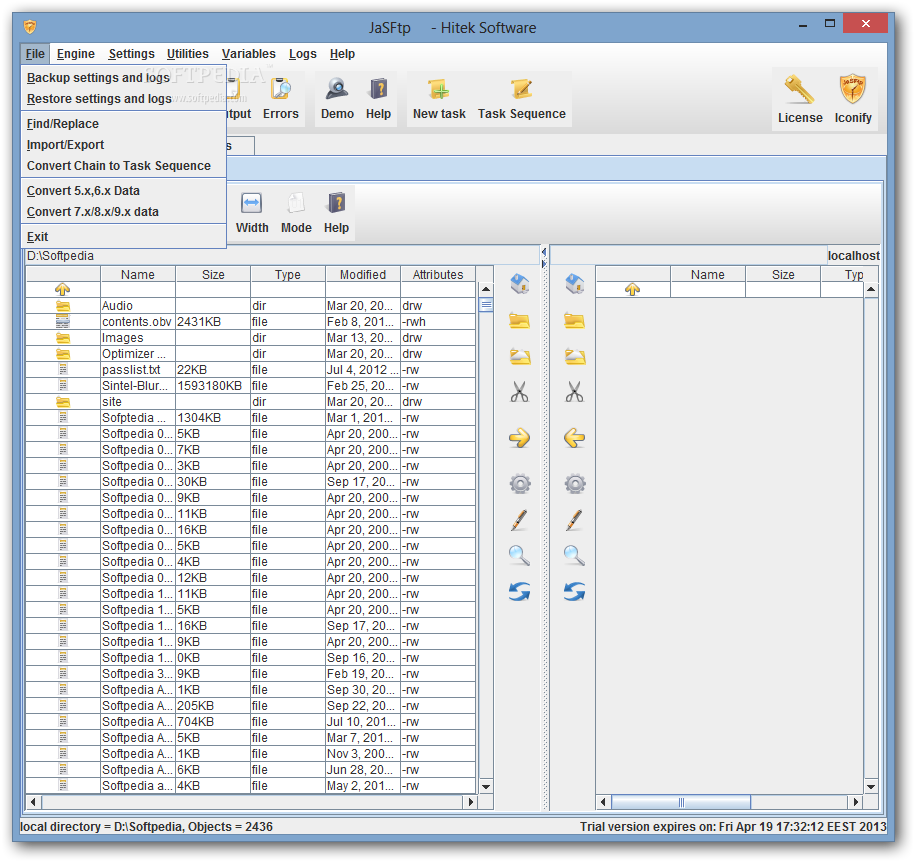
Task: Select the Audio folder row
Action: (251, 306)
